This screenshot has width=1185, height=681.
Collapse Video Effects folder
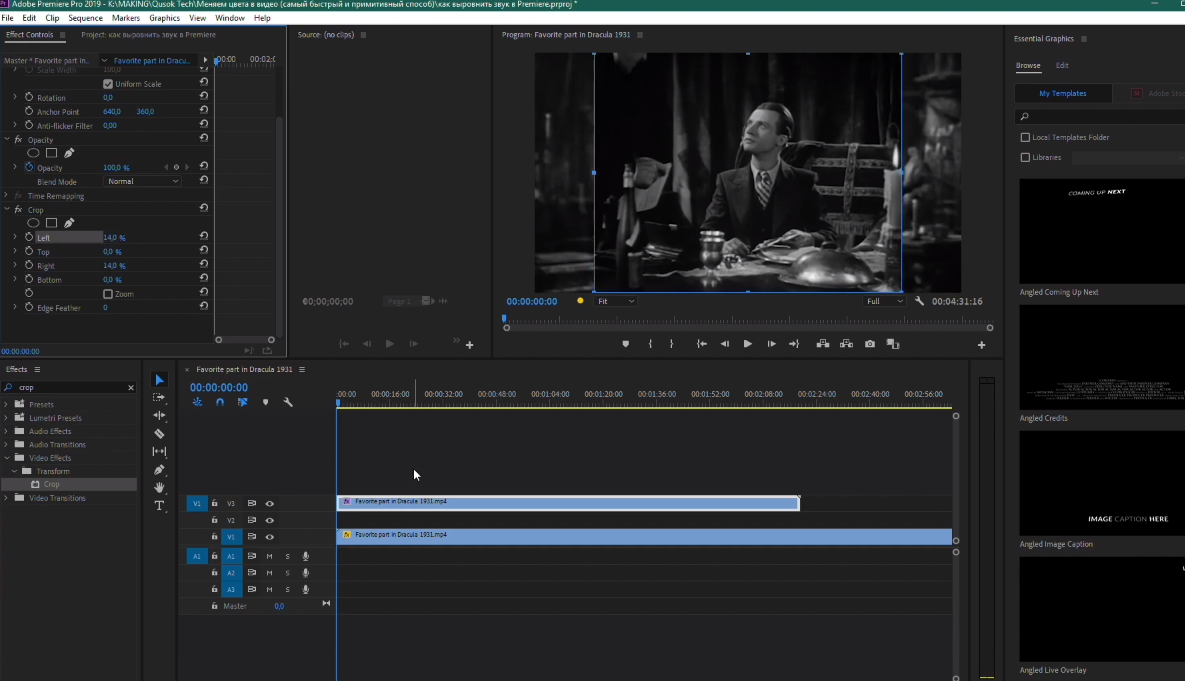coord(7,458)
